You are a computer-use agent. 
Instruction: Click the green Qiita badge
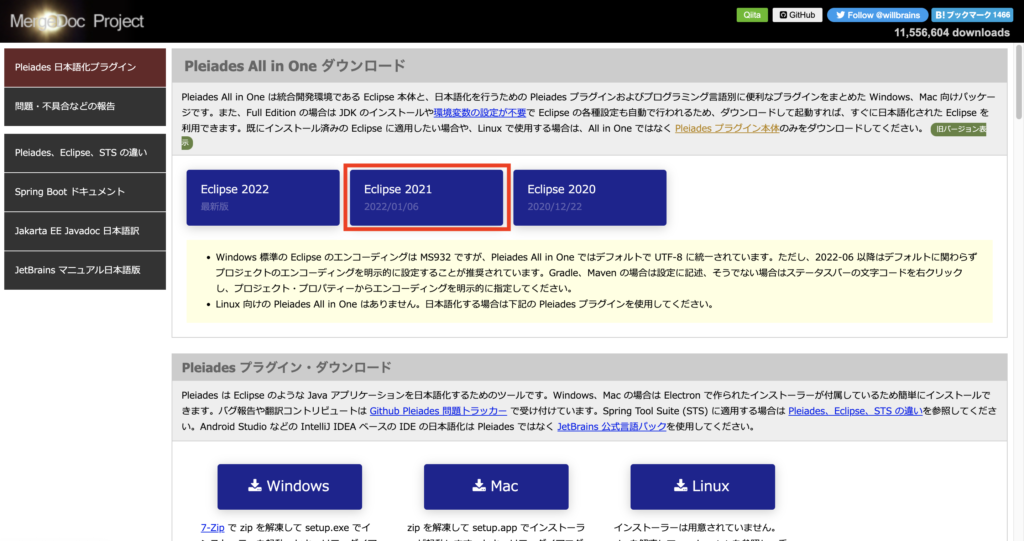pyautogui.click(x=752, y=15)
